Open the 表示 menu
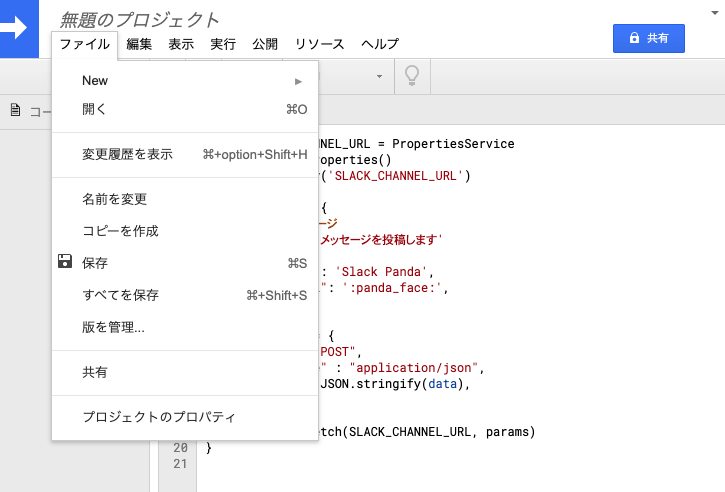 (181, 44)
